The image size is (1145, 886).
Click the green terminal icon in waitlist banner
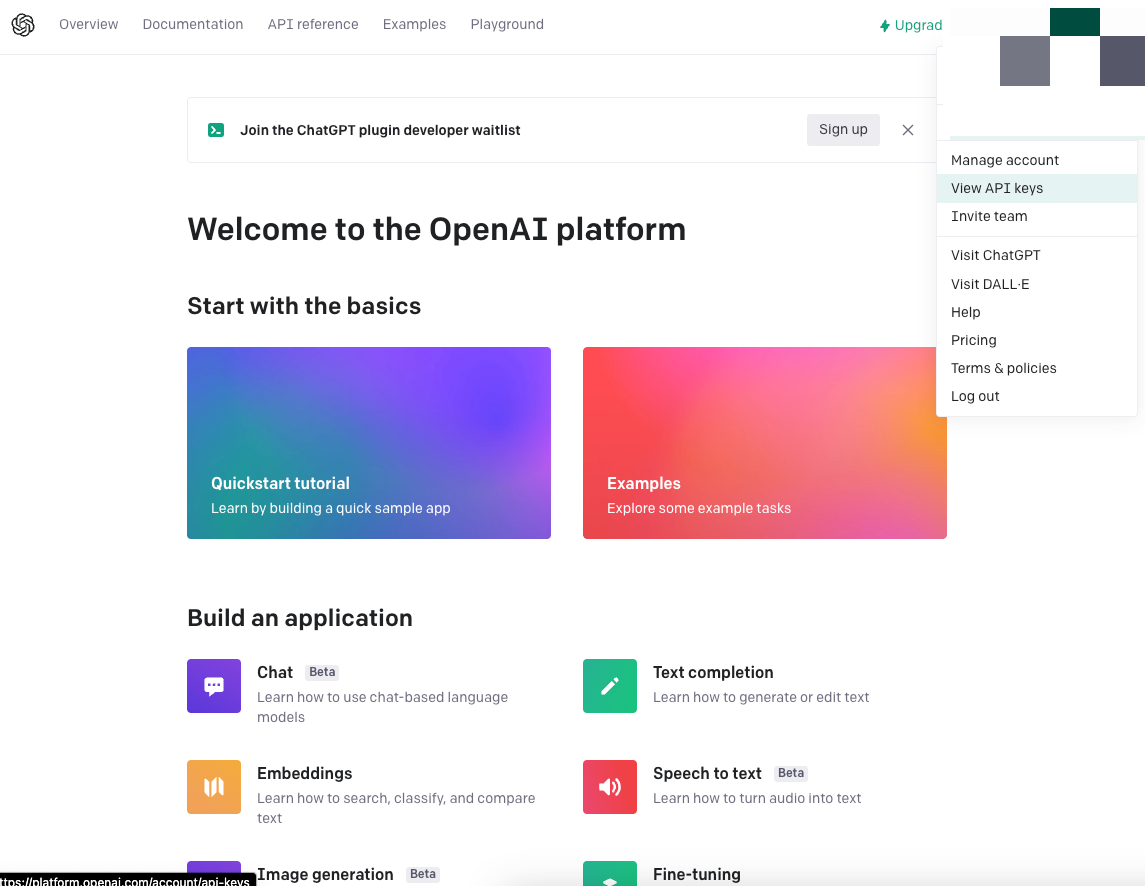pos(216,130)
